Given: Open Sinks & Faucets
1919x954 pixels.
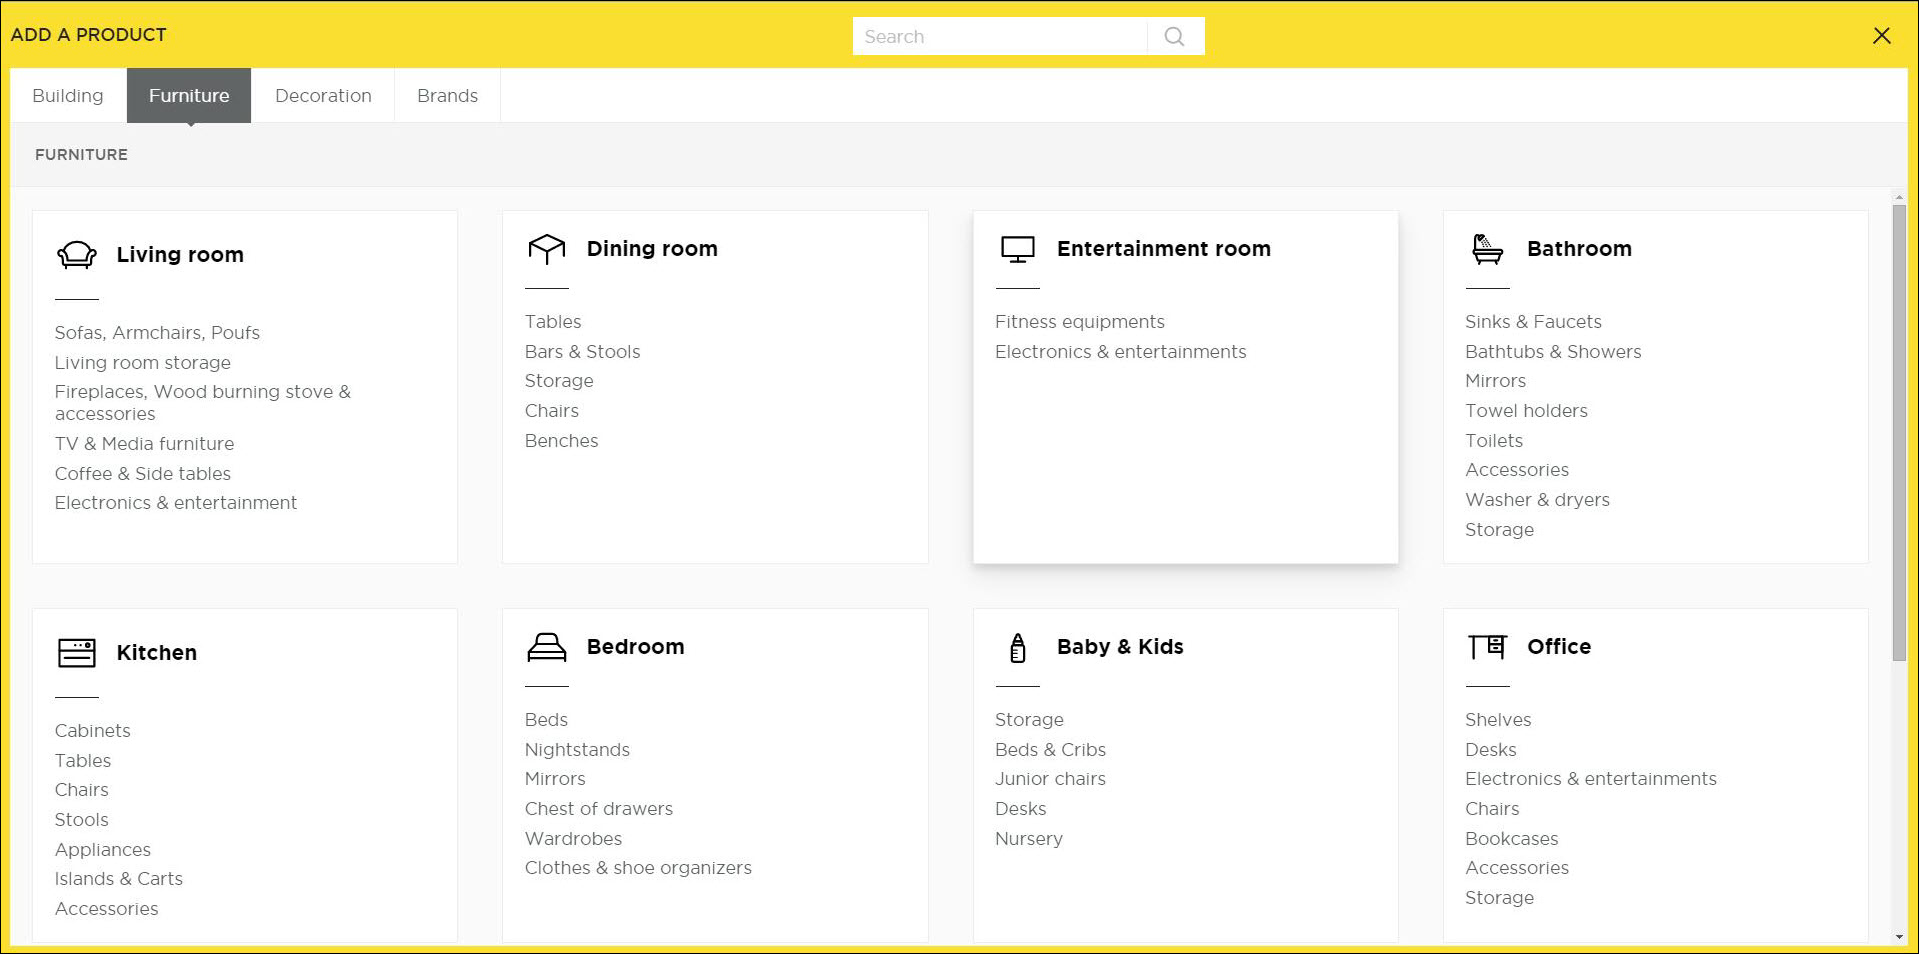Looking at the screenshot, I should 1533,322.
